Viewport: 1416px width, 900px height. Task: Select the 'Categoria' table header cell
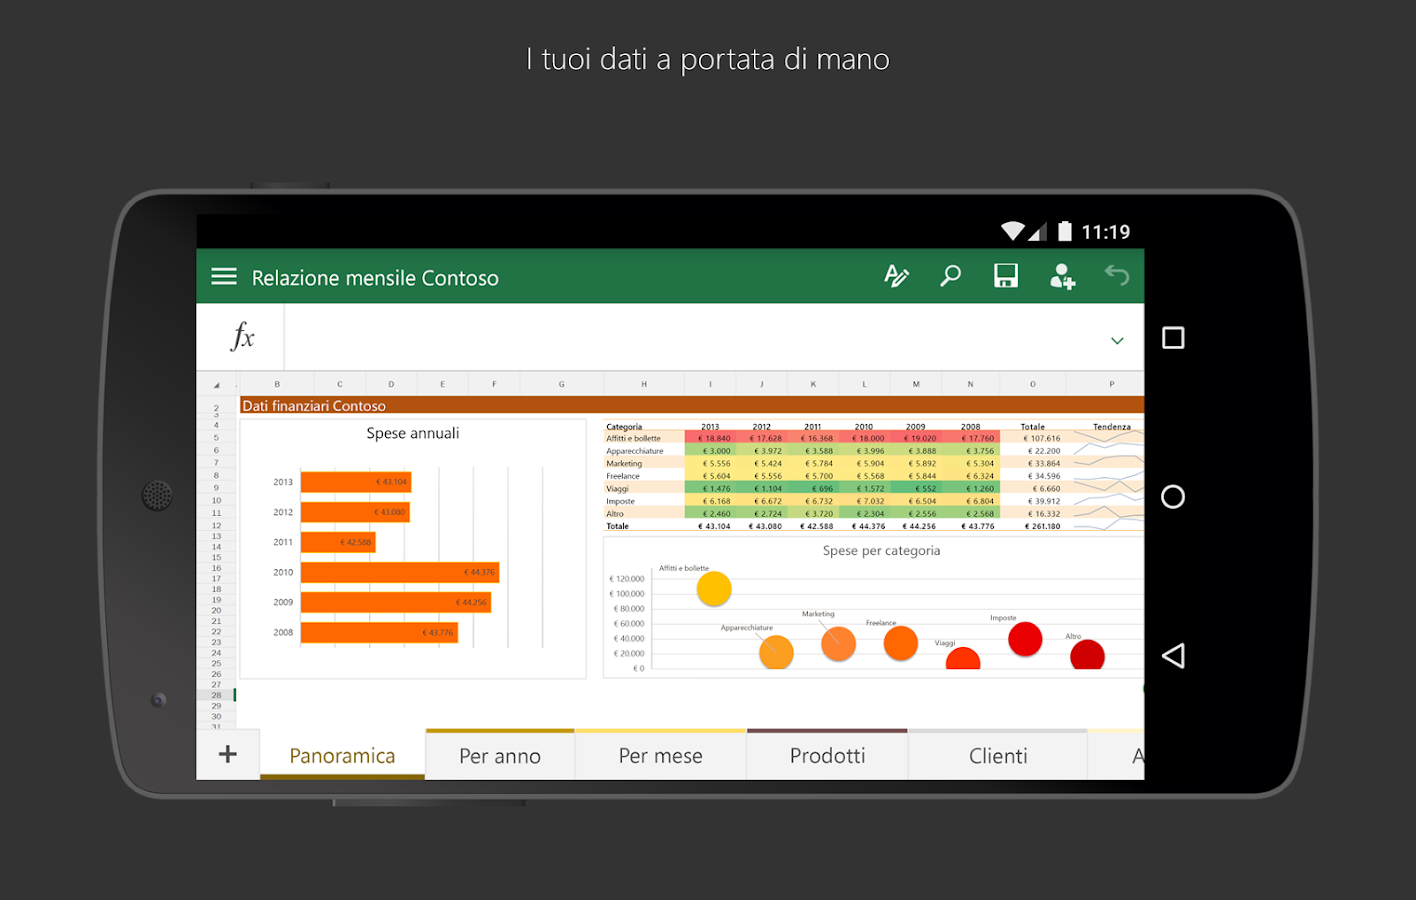[624, 427]
